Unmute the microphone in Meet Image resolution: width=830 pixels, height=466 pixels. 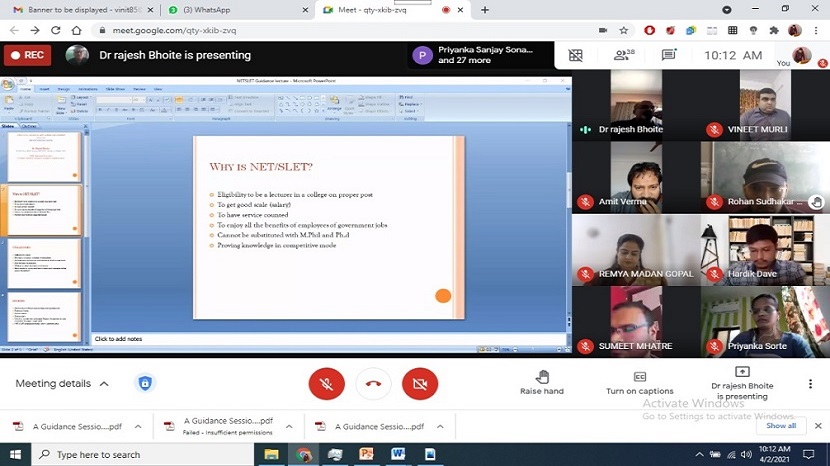coord(326,384)
